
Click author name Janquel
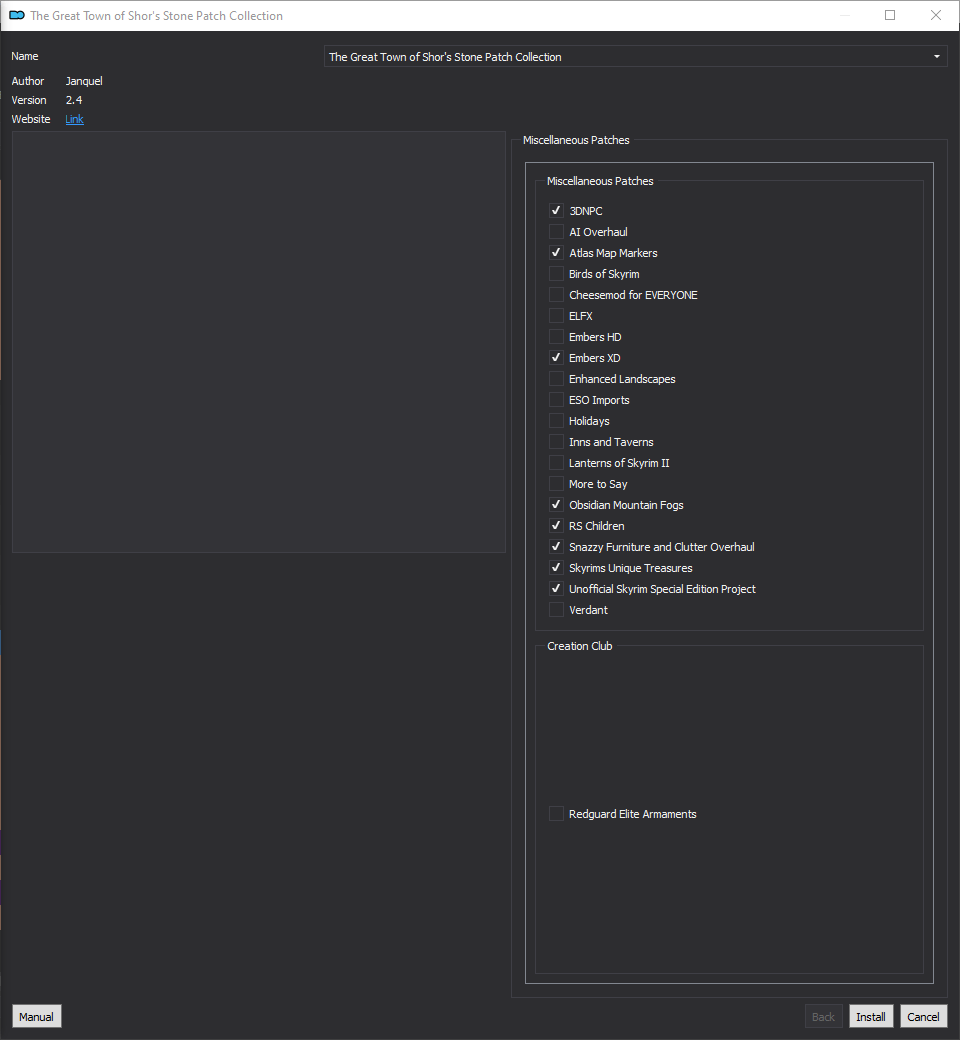[x=84, y=81]
